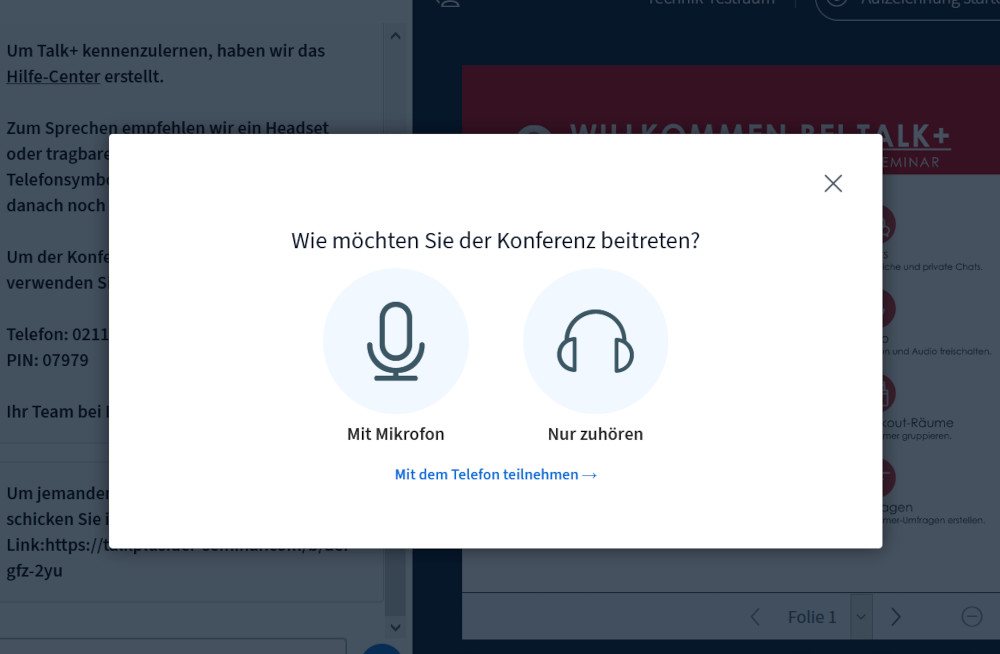Click the chat scroll-up chevron
The width and height of the screenshot is (1000, 654).
coord(395,35)
